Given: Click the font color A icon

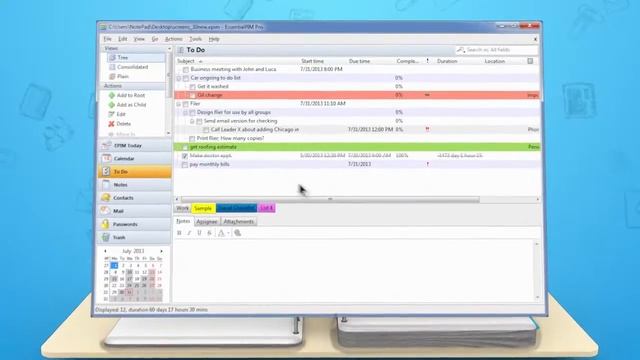Looking at the screenshot, I should (x=221, y=233).
